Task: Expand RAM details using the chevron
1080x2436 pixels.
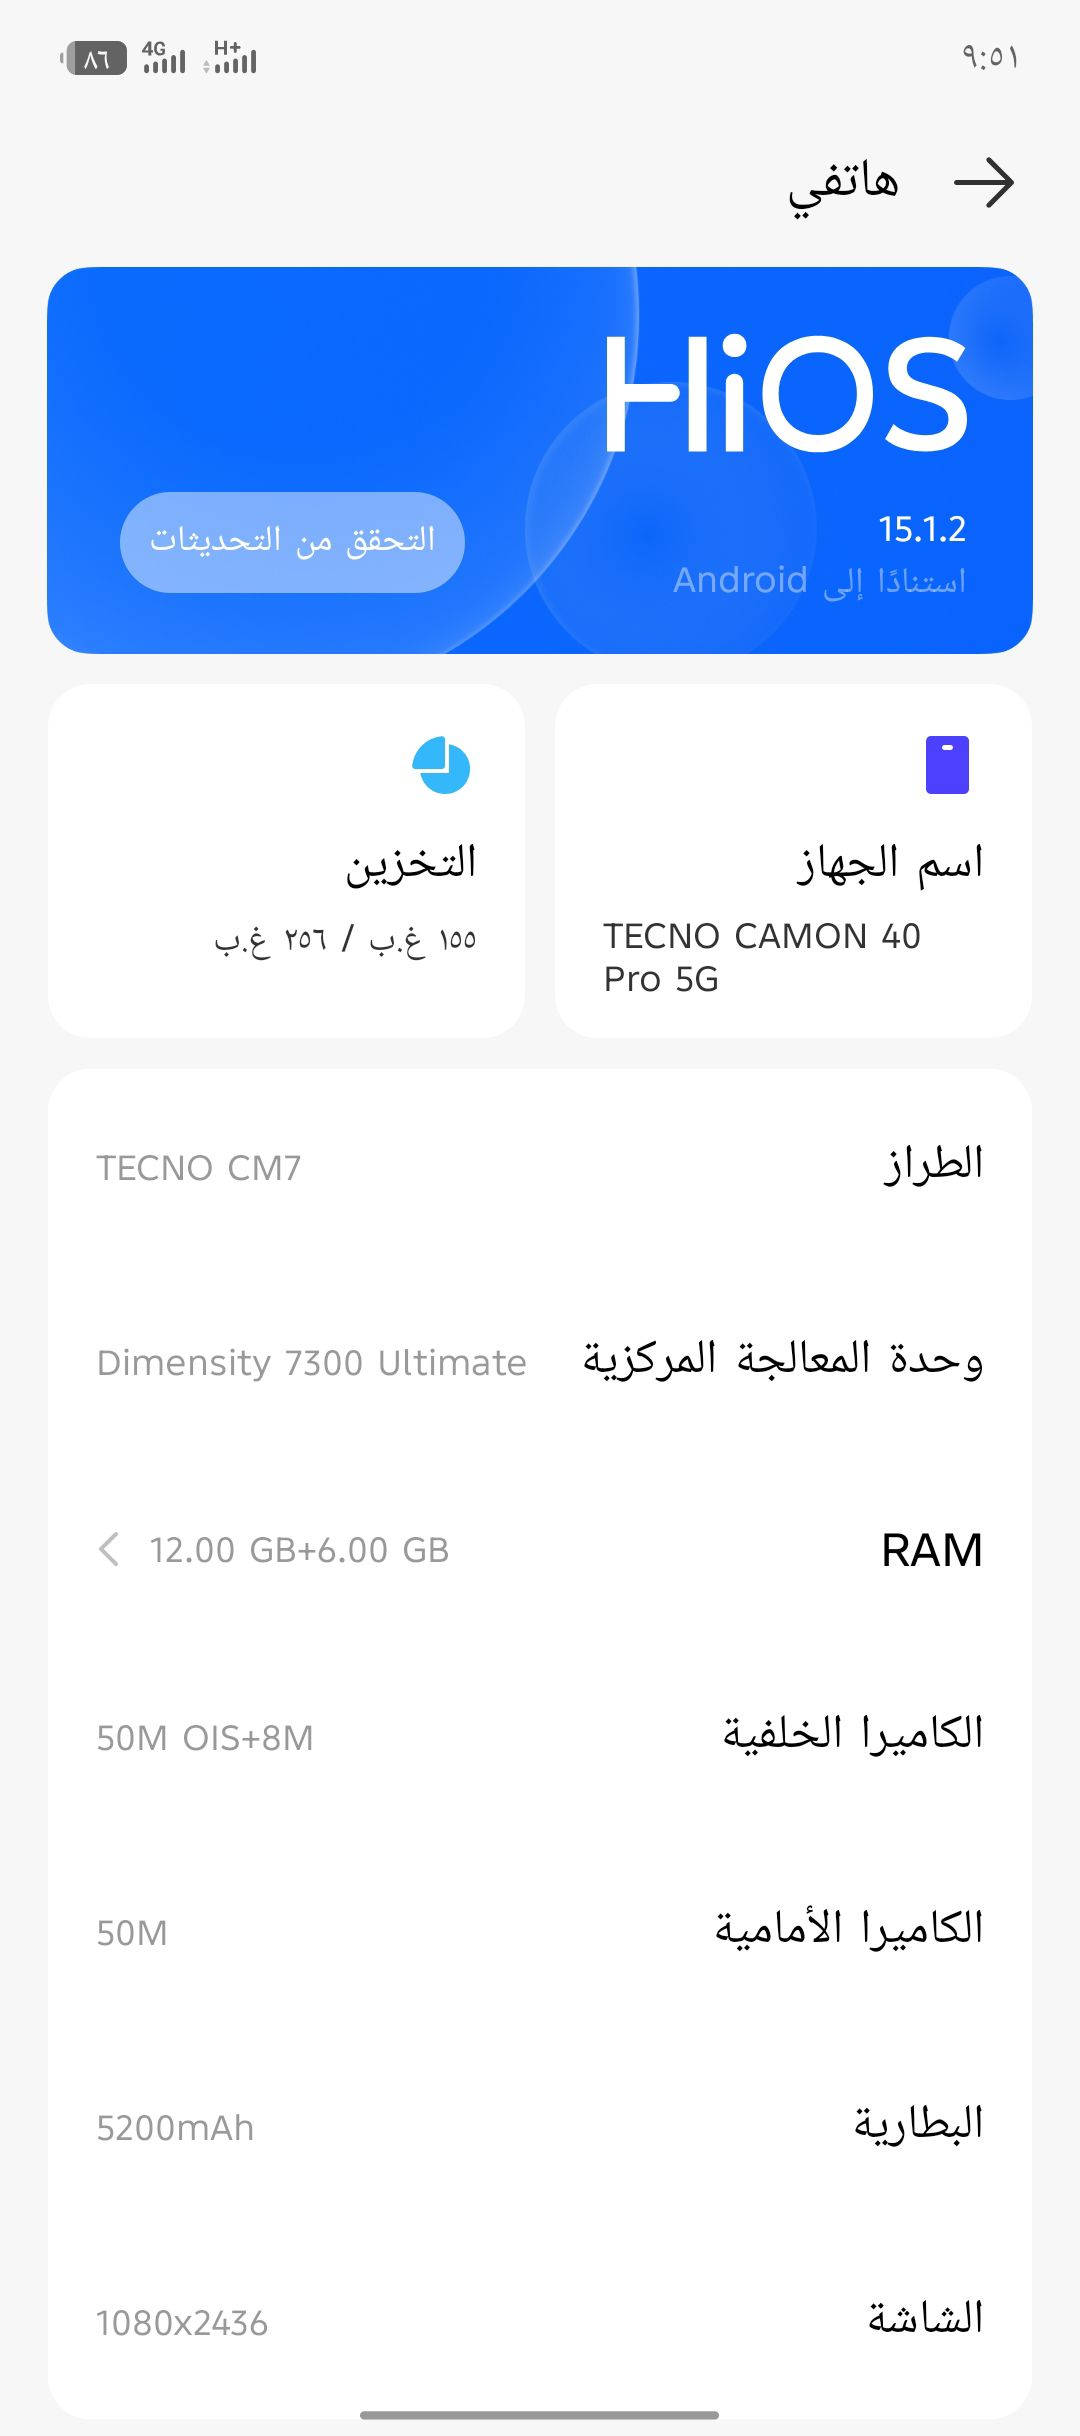Action: click(x=110, y=1550)
